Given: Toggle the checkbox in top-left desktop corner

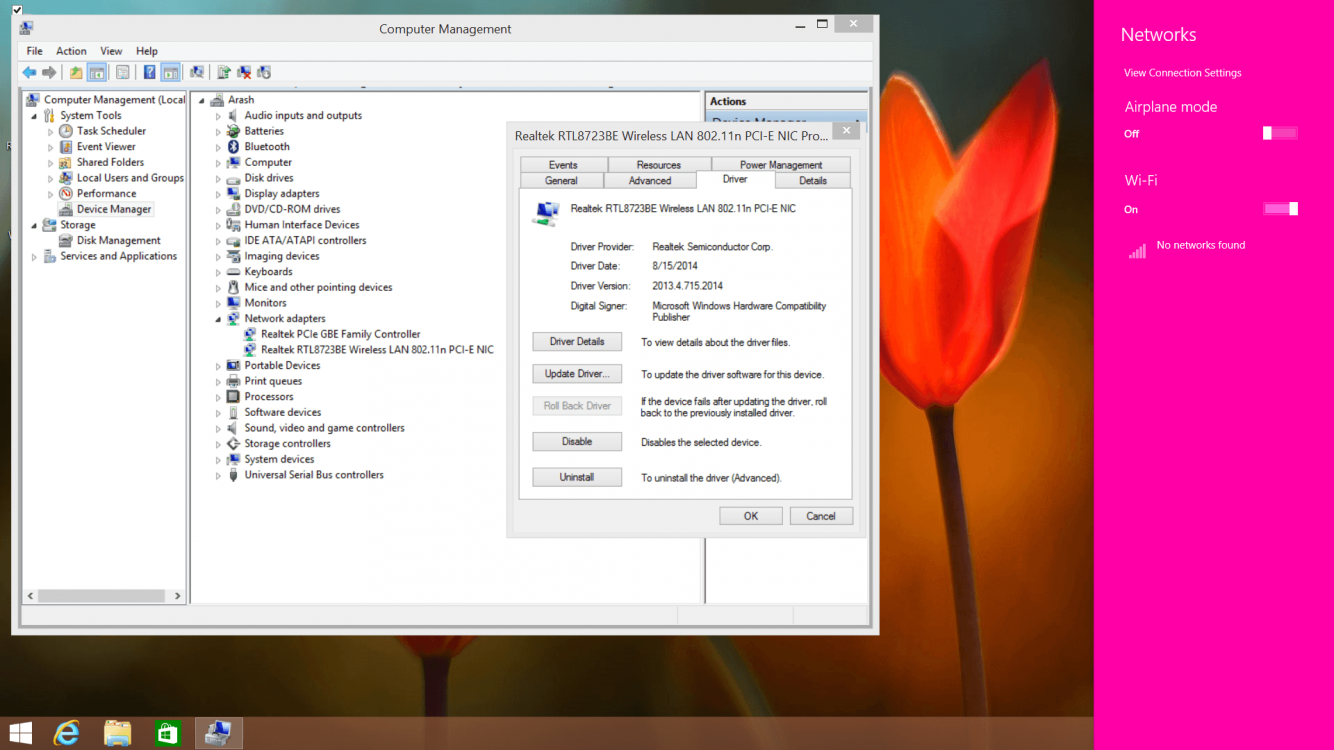Looking at the screenshot, I should click(x=17, y=10).
